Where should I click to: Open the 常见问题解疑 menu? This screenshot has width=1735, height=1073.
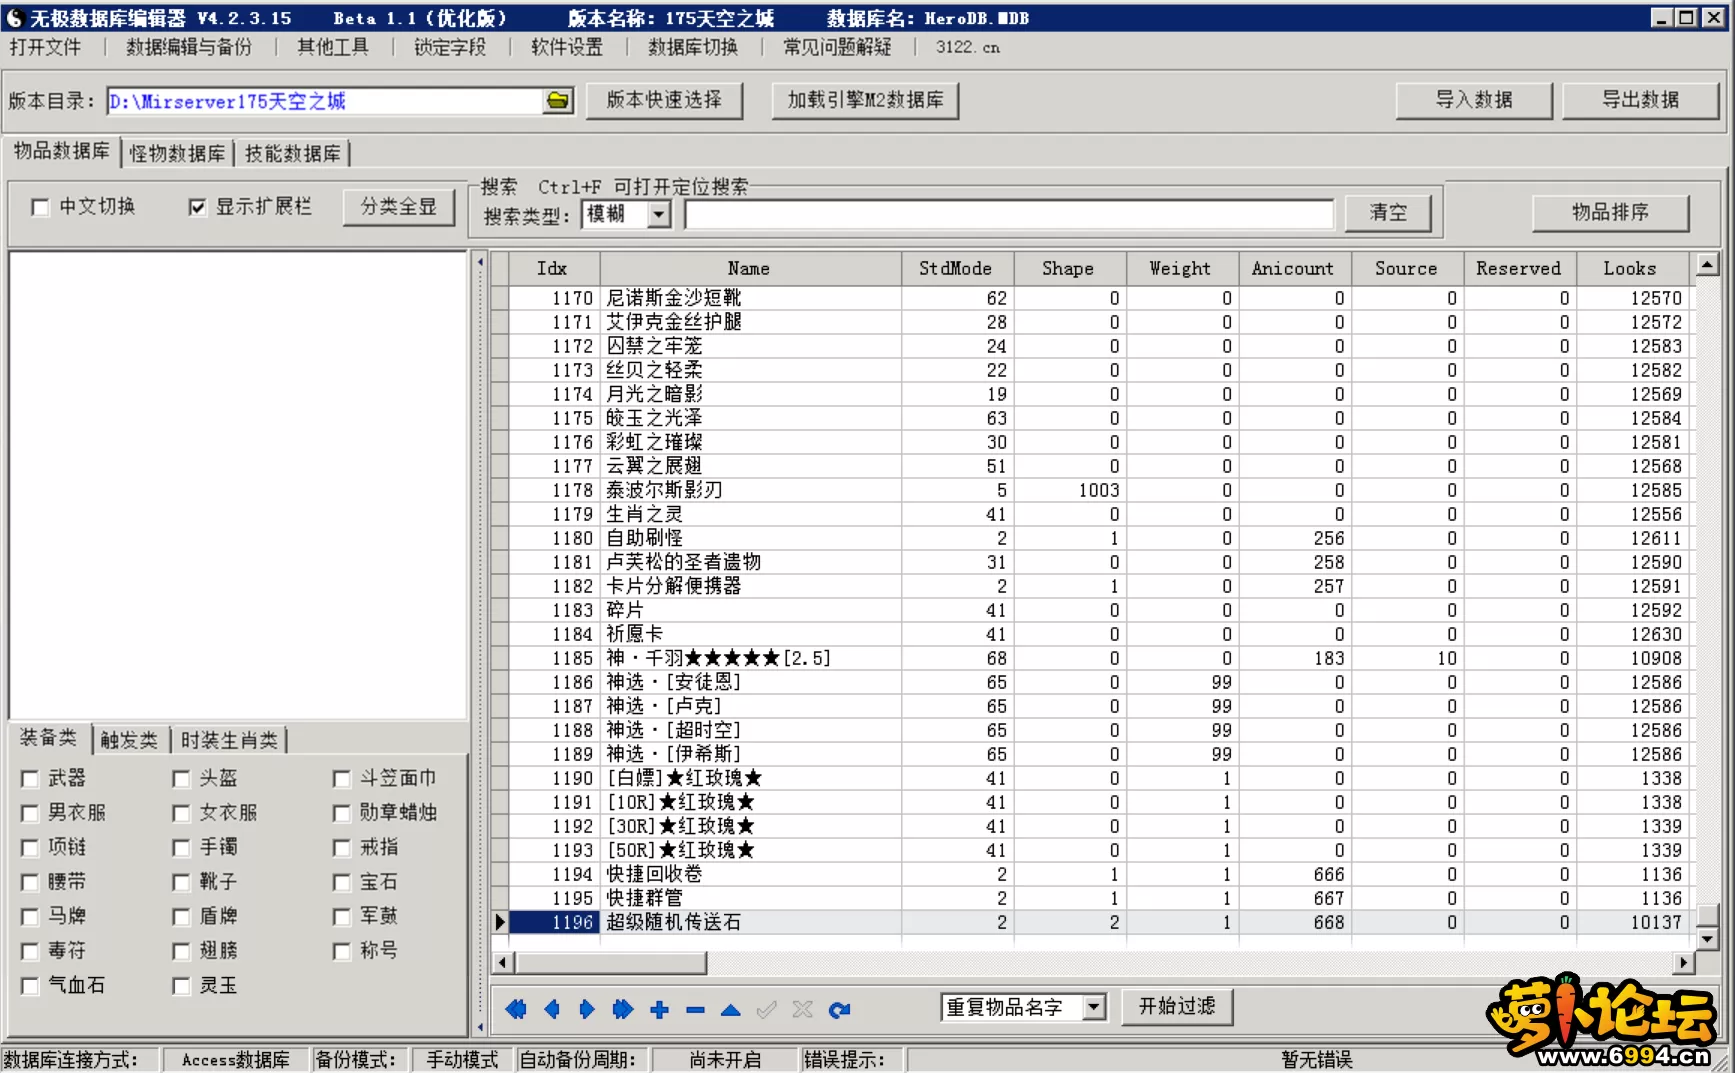837,47
